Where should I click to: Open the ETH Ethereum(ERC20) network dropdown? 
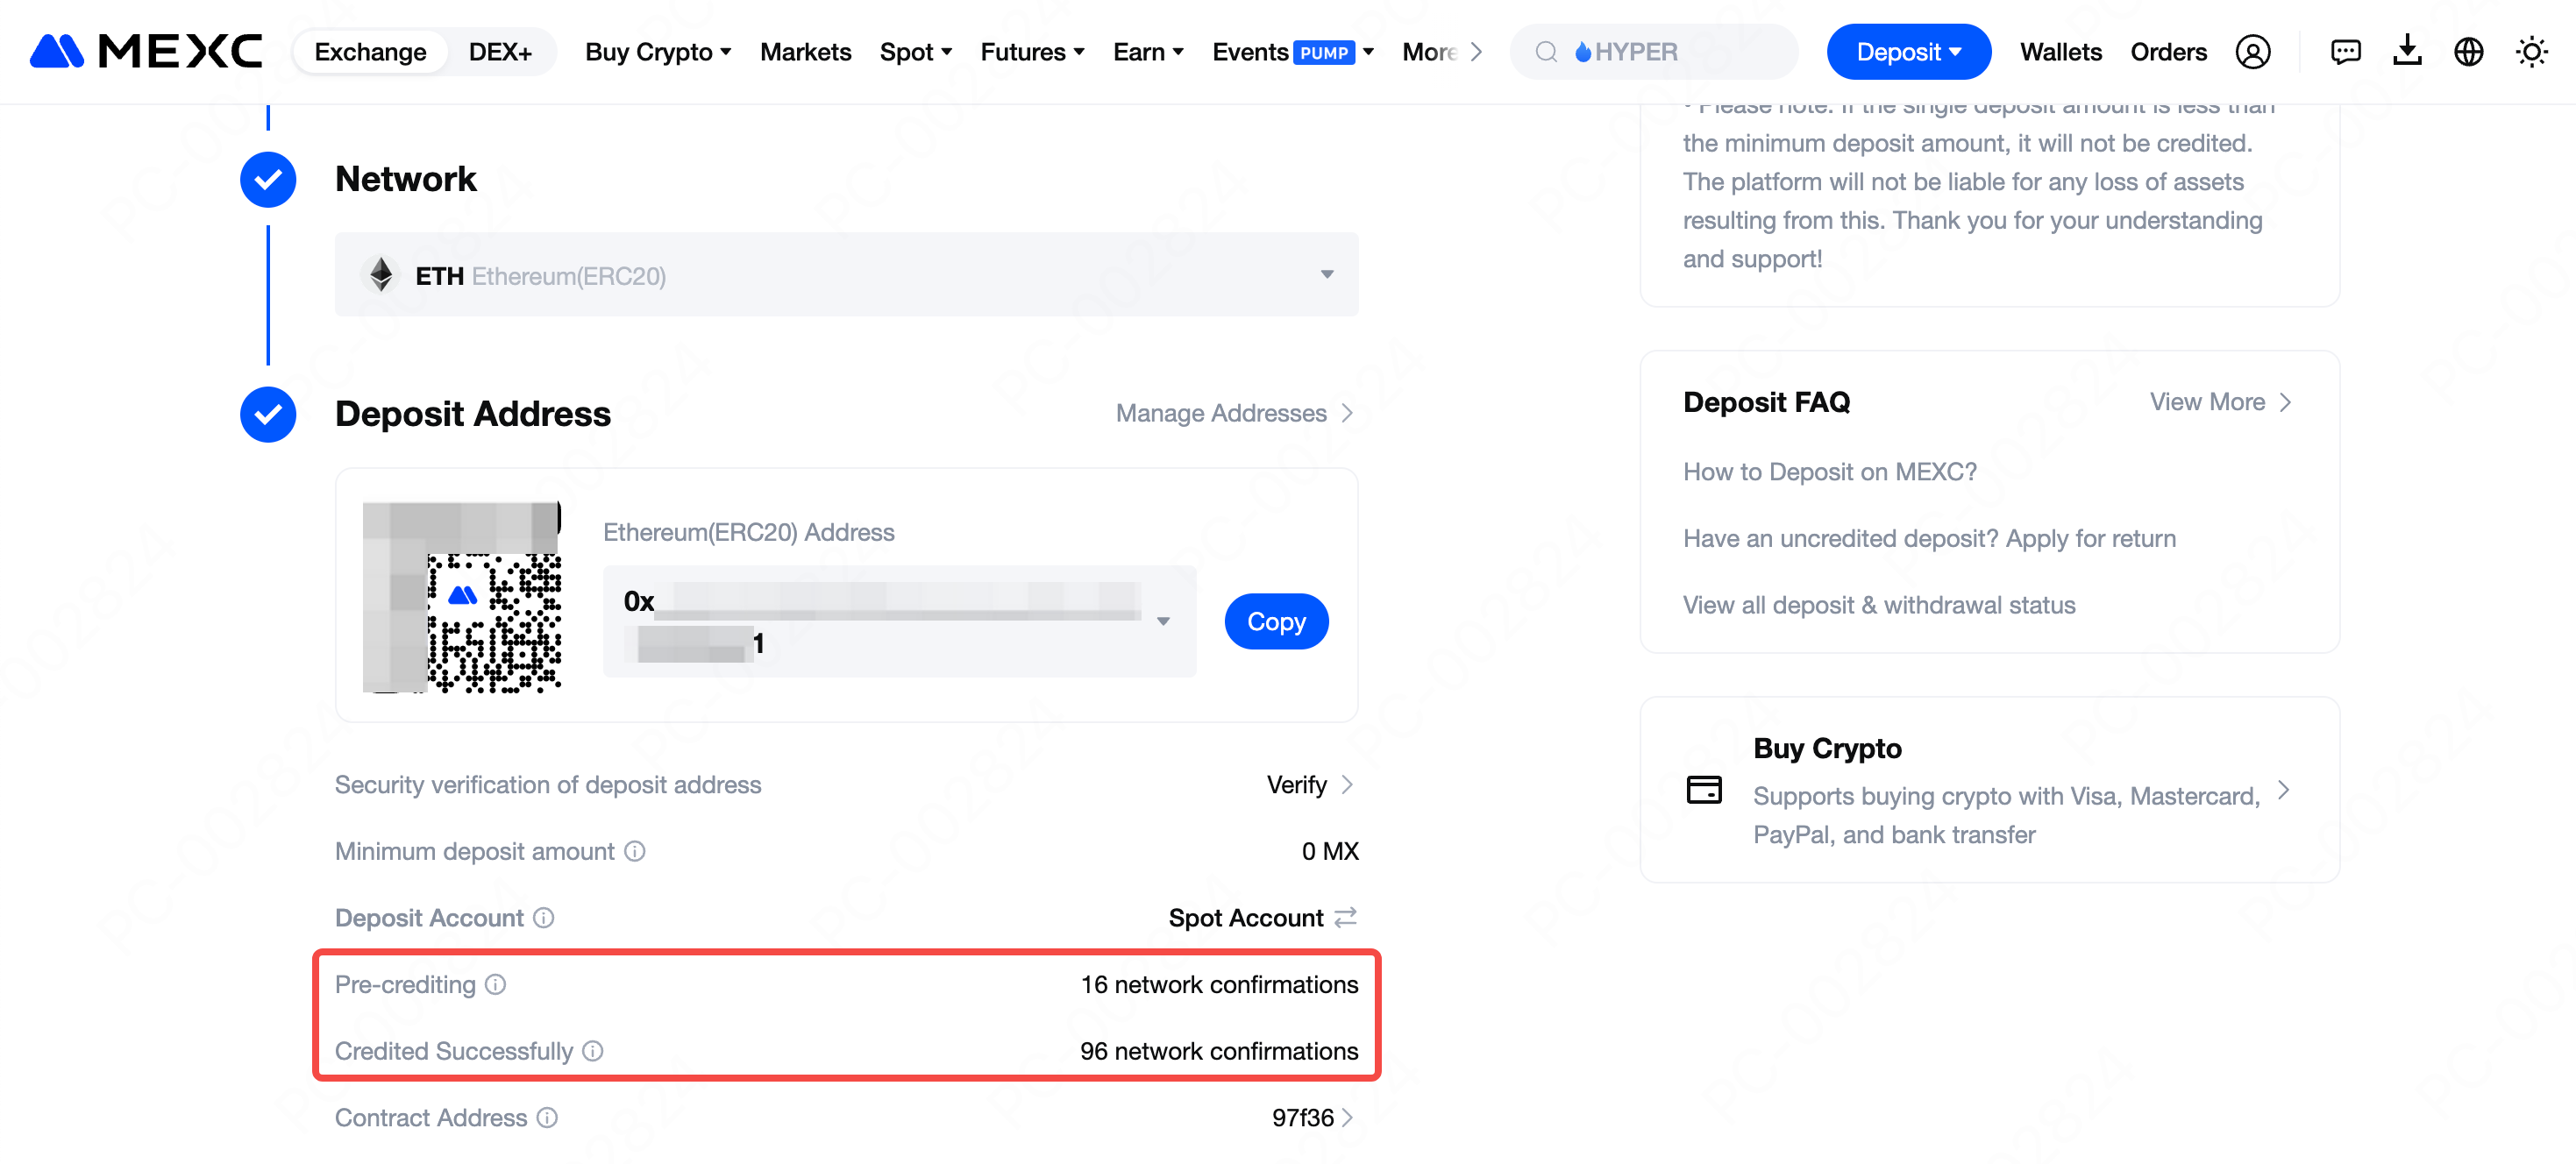pyautogui.click(x=846, y=275)
